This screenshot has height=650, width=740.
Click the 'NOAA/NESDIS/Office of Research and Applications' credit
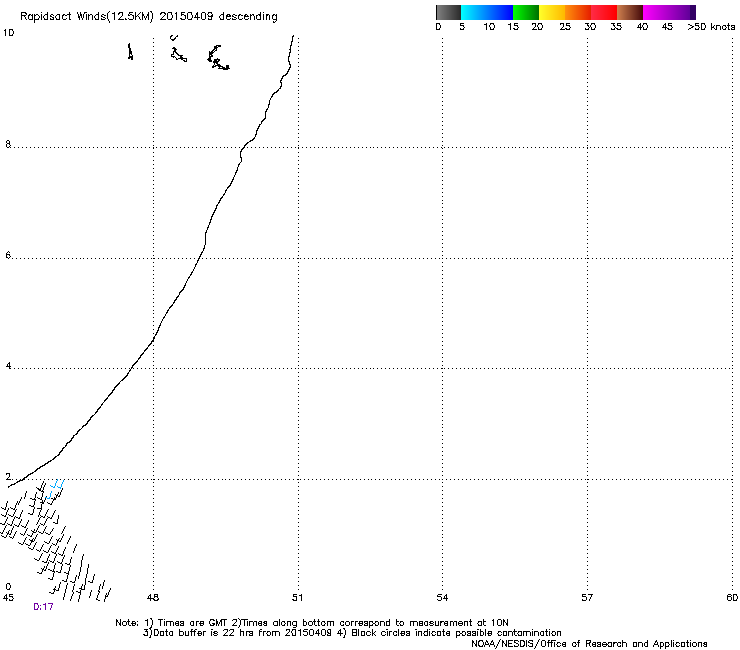click(x=589, y=644)
